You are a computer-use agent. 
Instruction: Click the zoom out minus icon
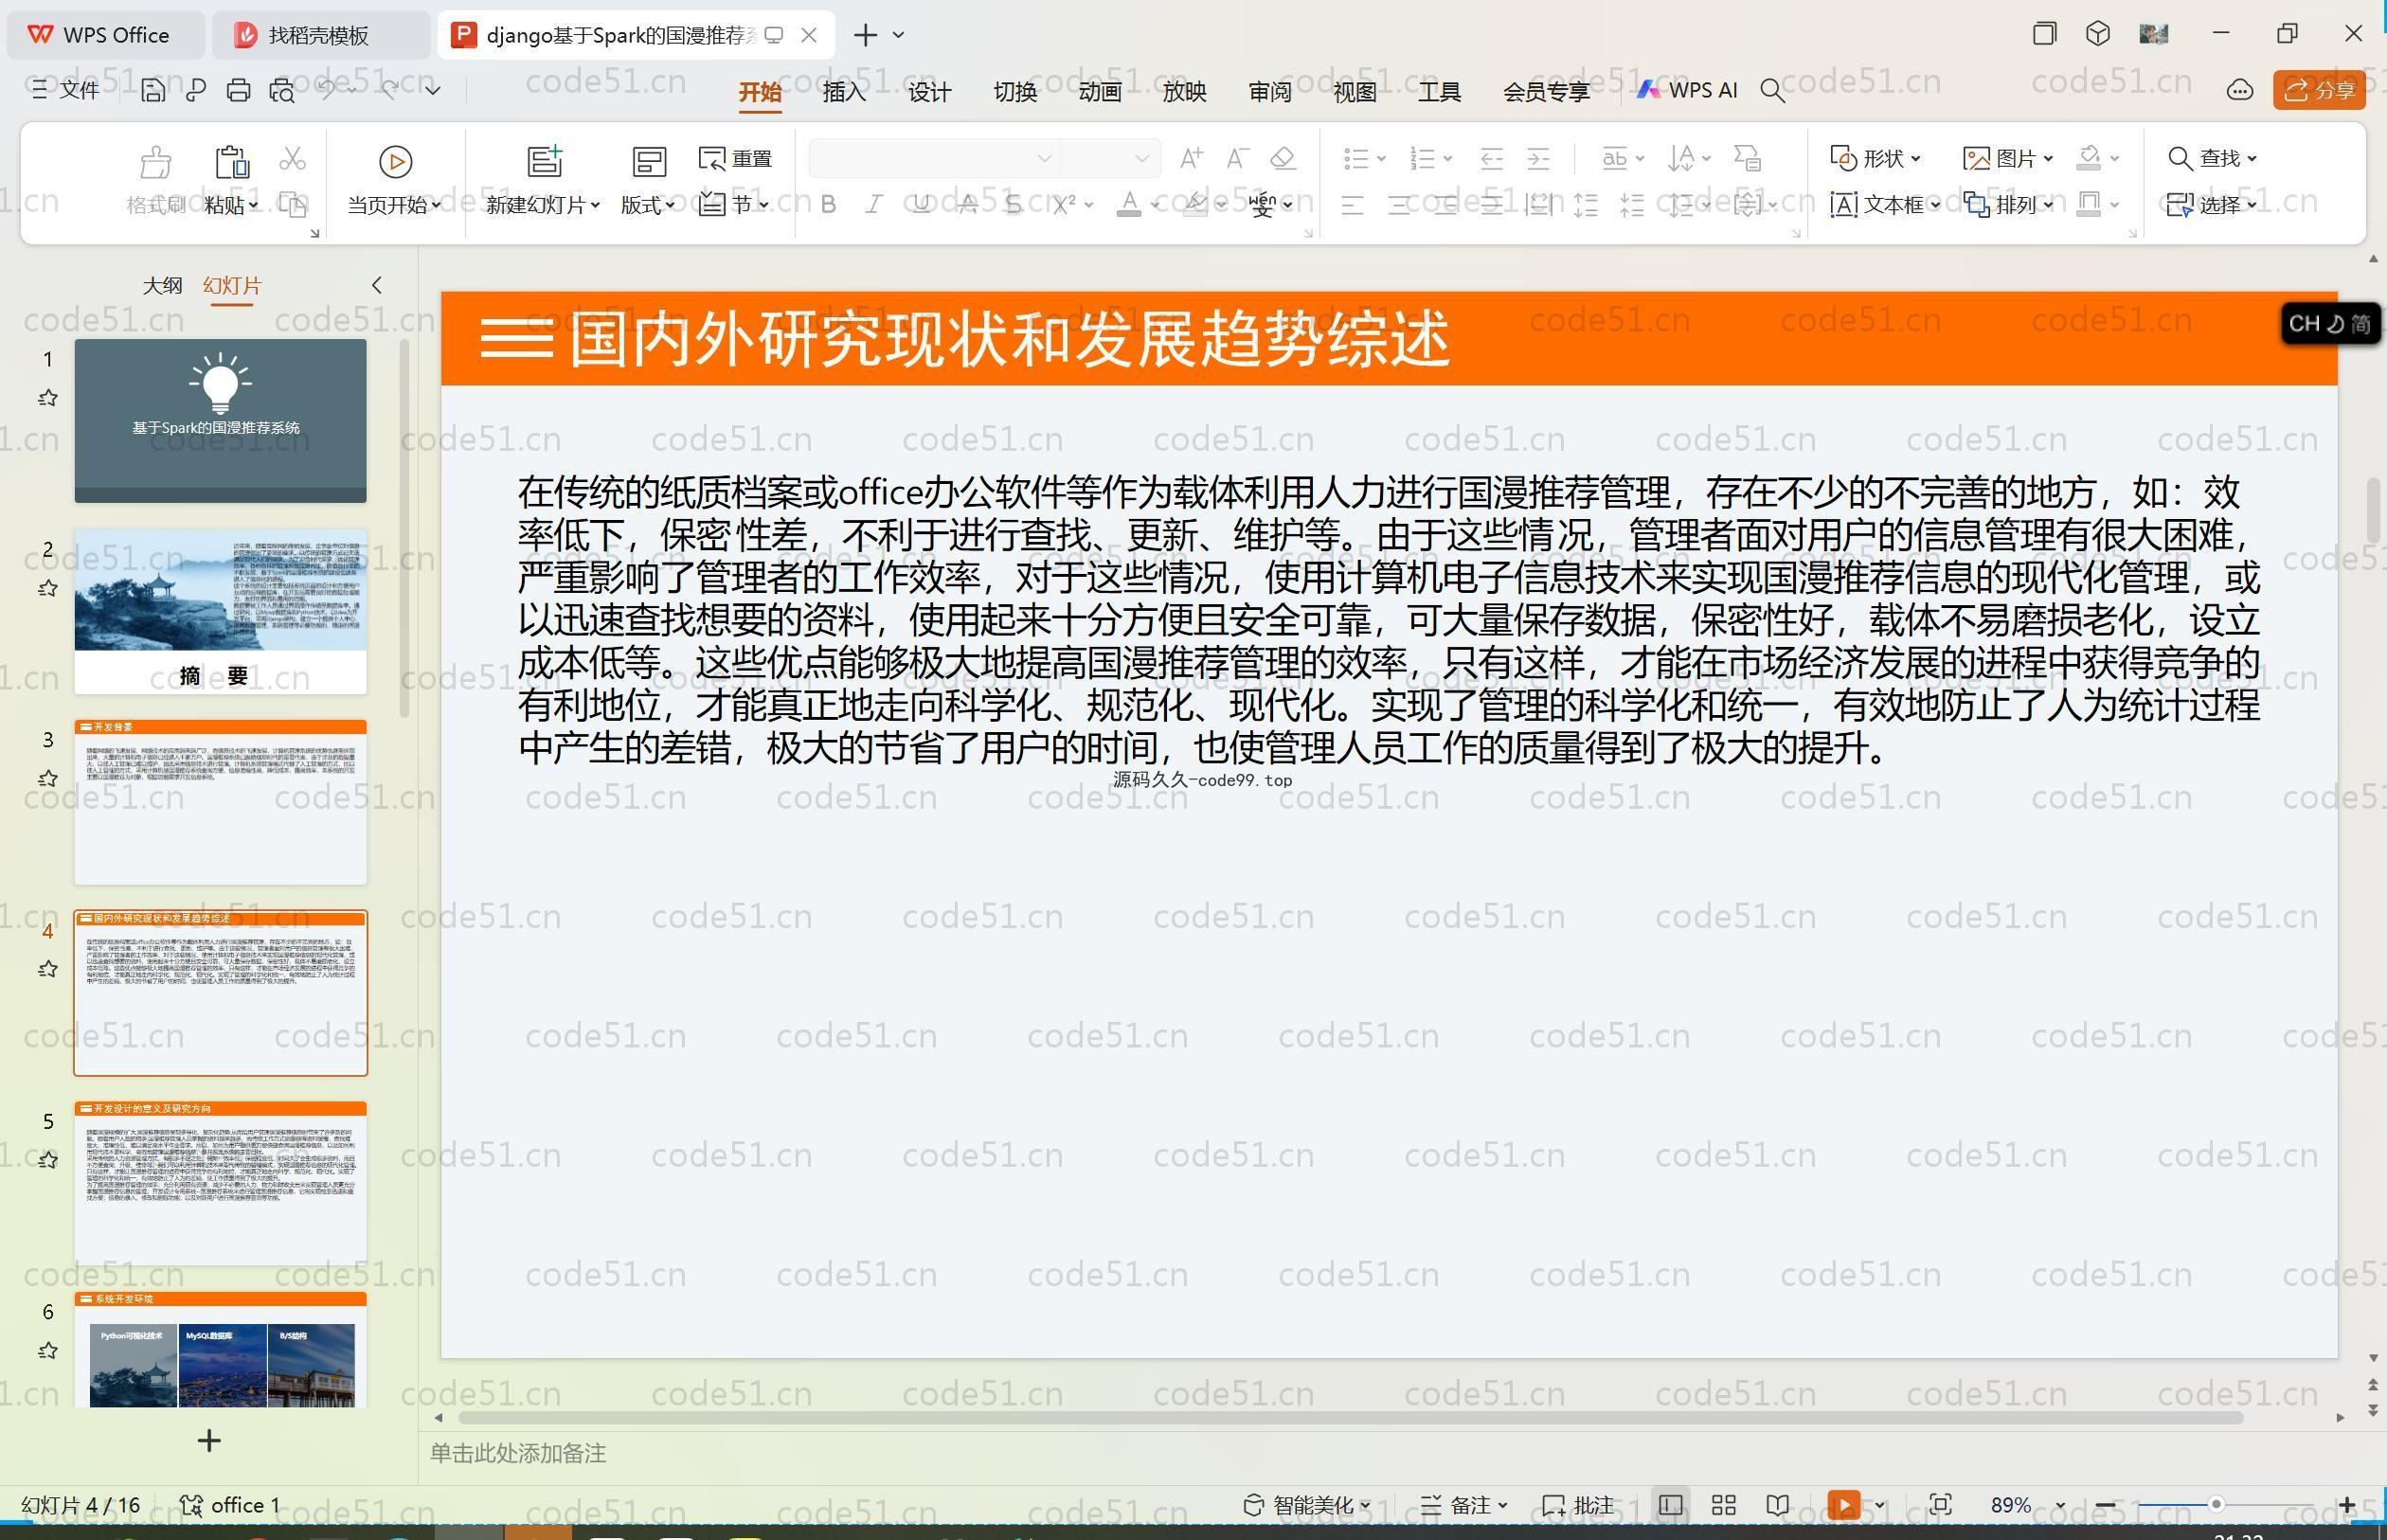click(2105, 1505)
